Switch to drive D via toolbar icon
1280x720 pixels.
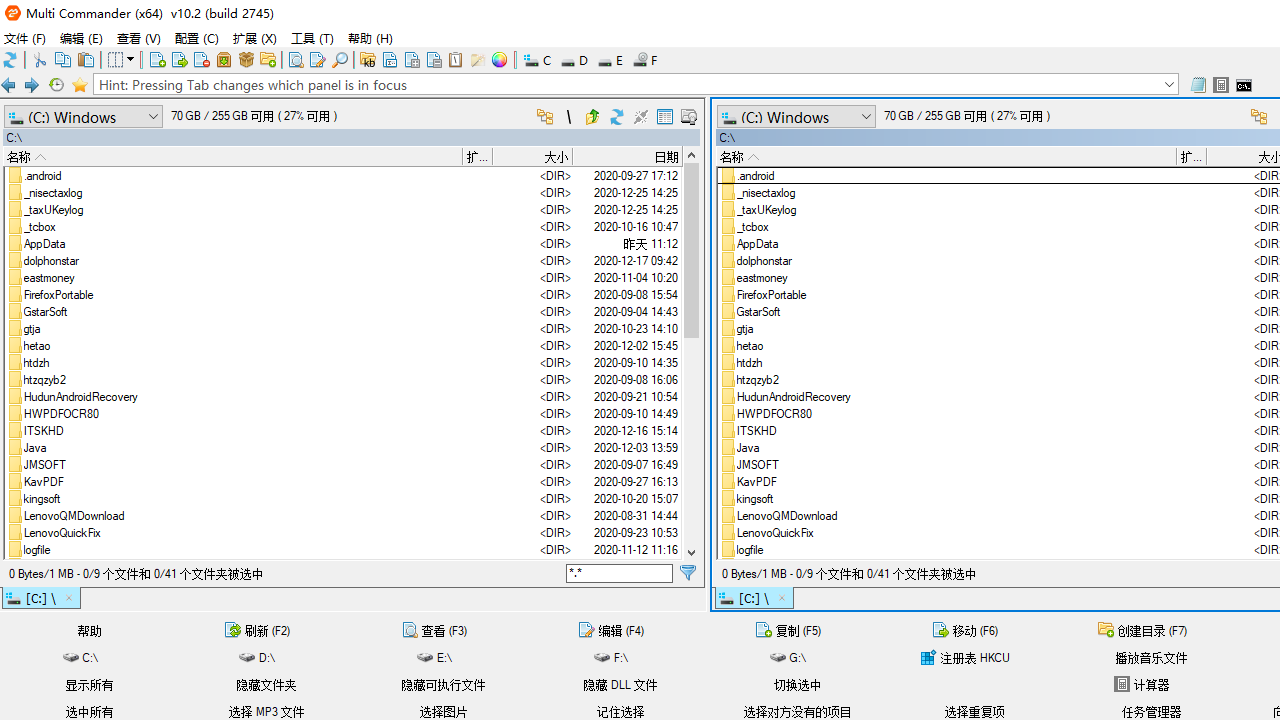(573, 60)
